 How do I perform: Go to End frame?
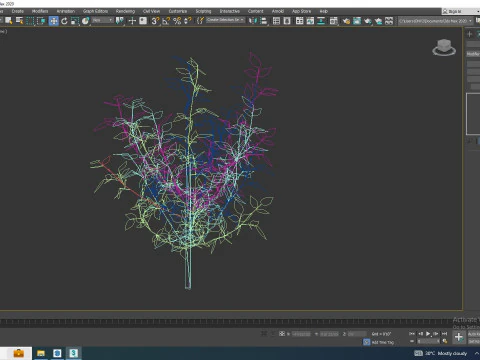tap(444, 333)
